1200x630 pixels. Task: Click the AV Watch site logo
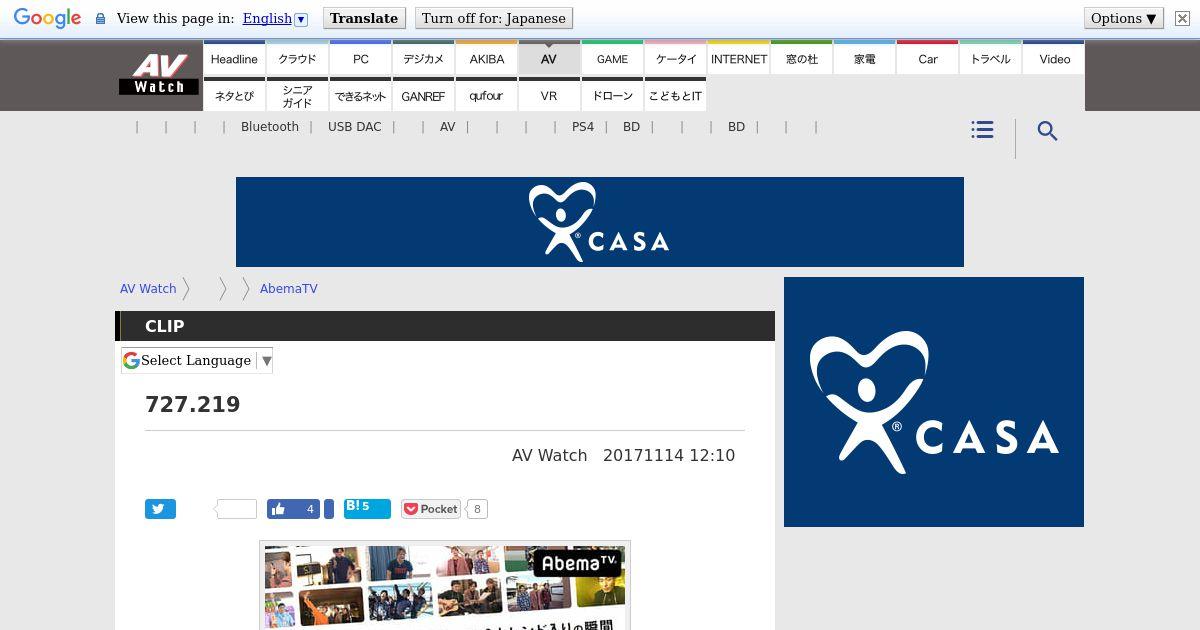click(159, 75)
